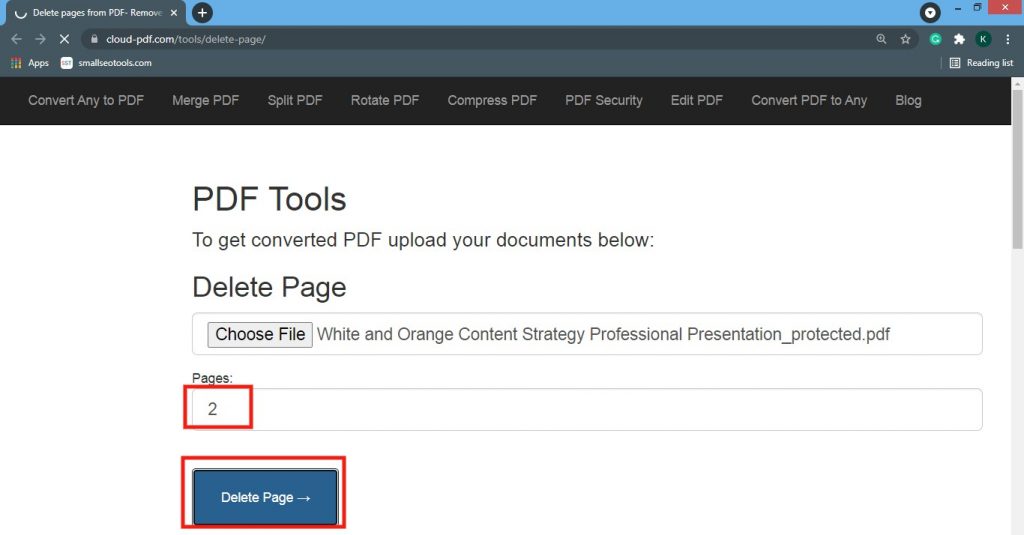The image size is (1024, 535).
Task: Open Compress PDF menu item
Action: point(492,101)
